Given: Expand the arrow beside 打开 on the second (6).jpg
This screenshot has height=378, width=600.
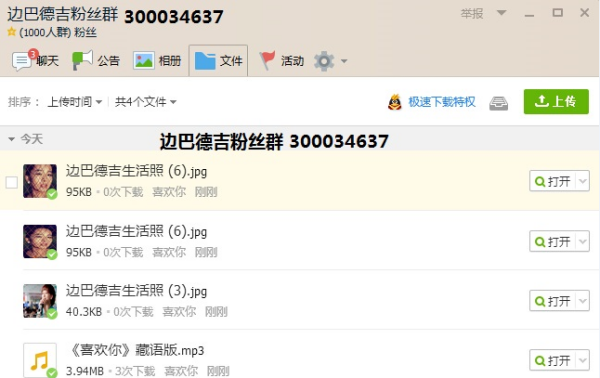Looking at the screenshot, I should tap(582, 241).
